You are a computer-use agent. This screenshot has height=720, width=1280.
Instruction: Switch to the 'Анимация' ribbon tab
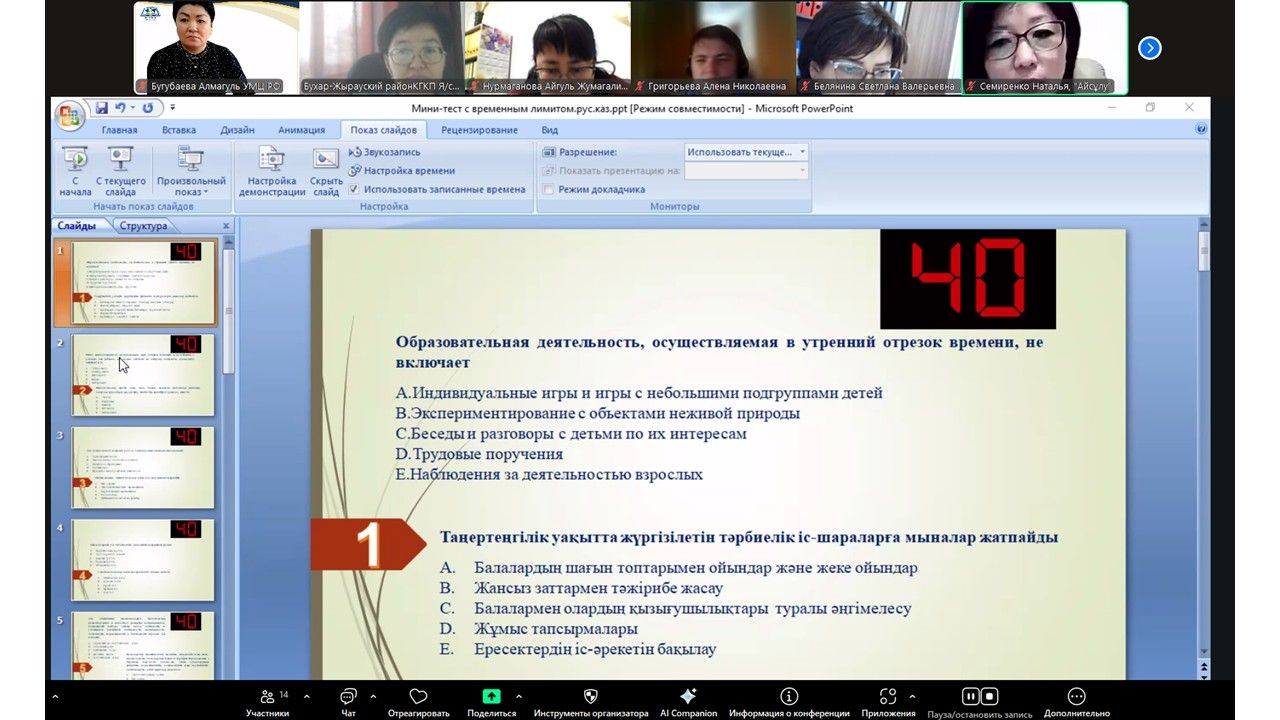pyautogui.click(x=301, y=130)
